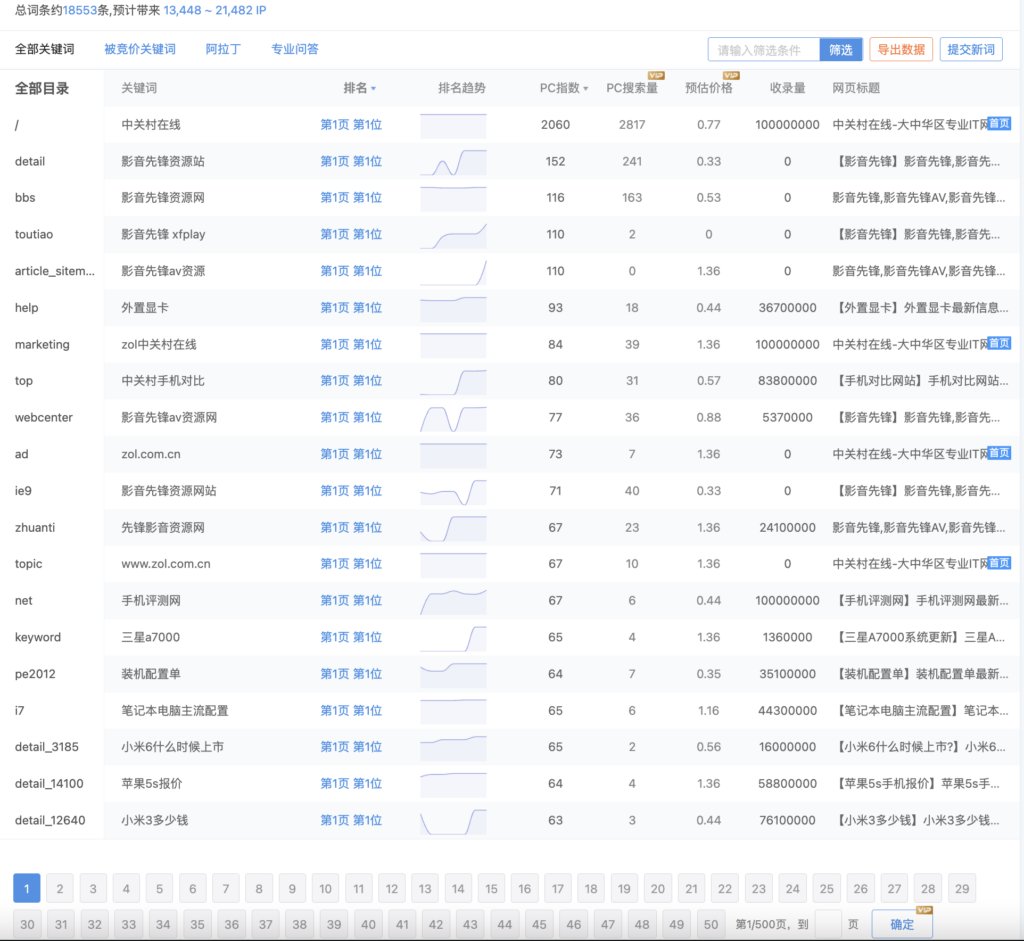Click the 确定 page jump button

[x=902, y=924]
